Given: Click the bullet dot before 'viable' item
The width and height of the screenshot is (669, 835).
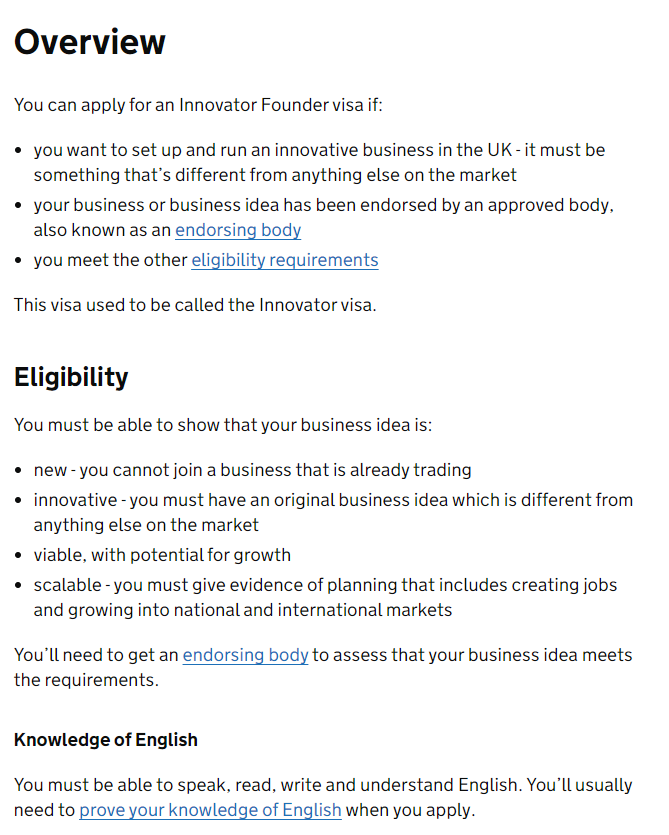Looking at the screenshot, I should (x=19, y=555).
